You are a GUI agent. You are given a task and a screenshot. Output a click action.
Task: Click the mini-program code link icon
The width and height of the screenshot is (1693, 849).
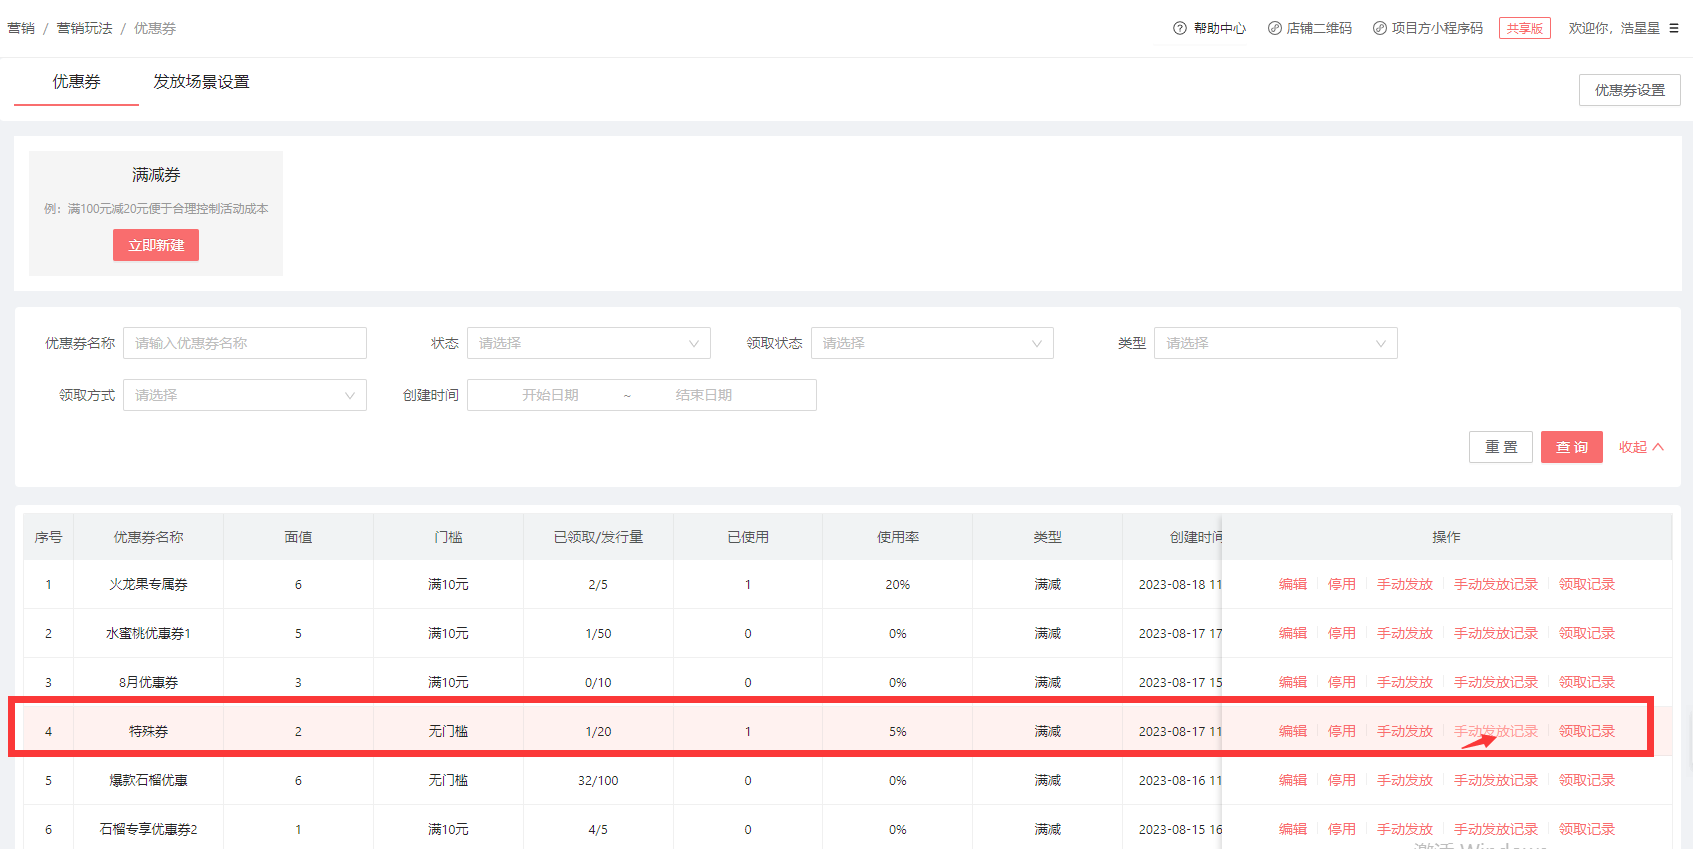click(x=1379, y=28)
